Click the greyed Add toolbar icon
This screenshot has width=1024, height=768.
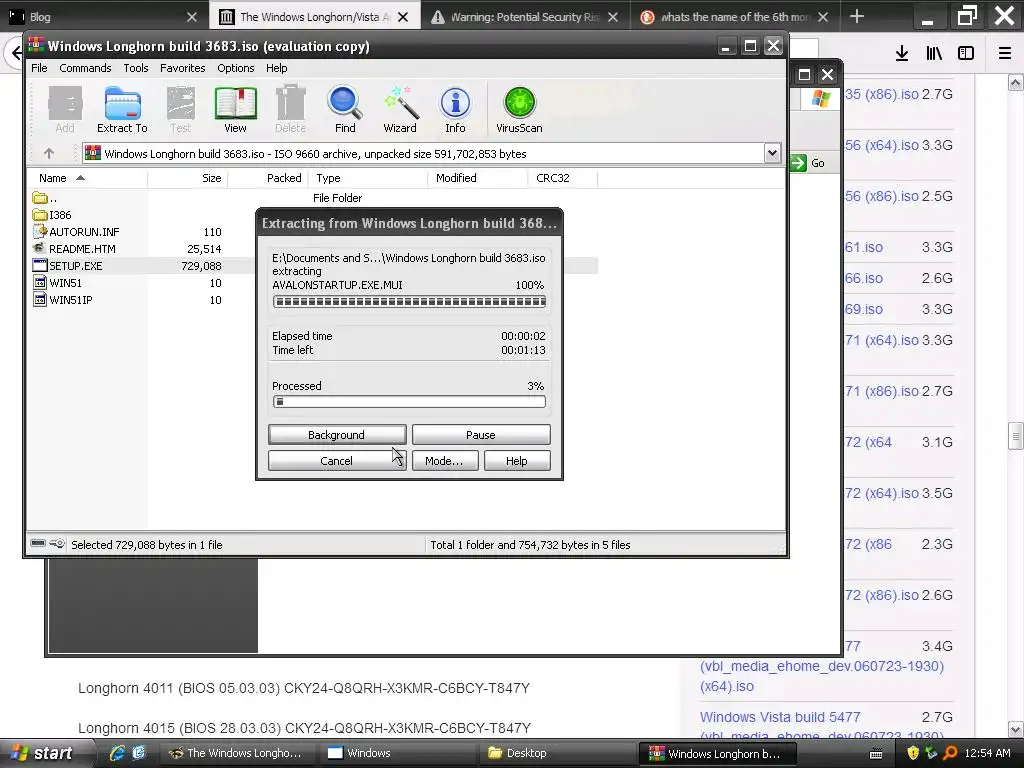pyautogui.click(x=65, y=110)
